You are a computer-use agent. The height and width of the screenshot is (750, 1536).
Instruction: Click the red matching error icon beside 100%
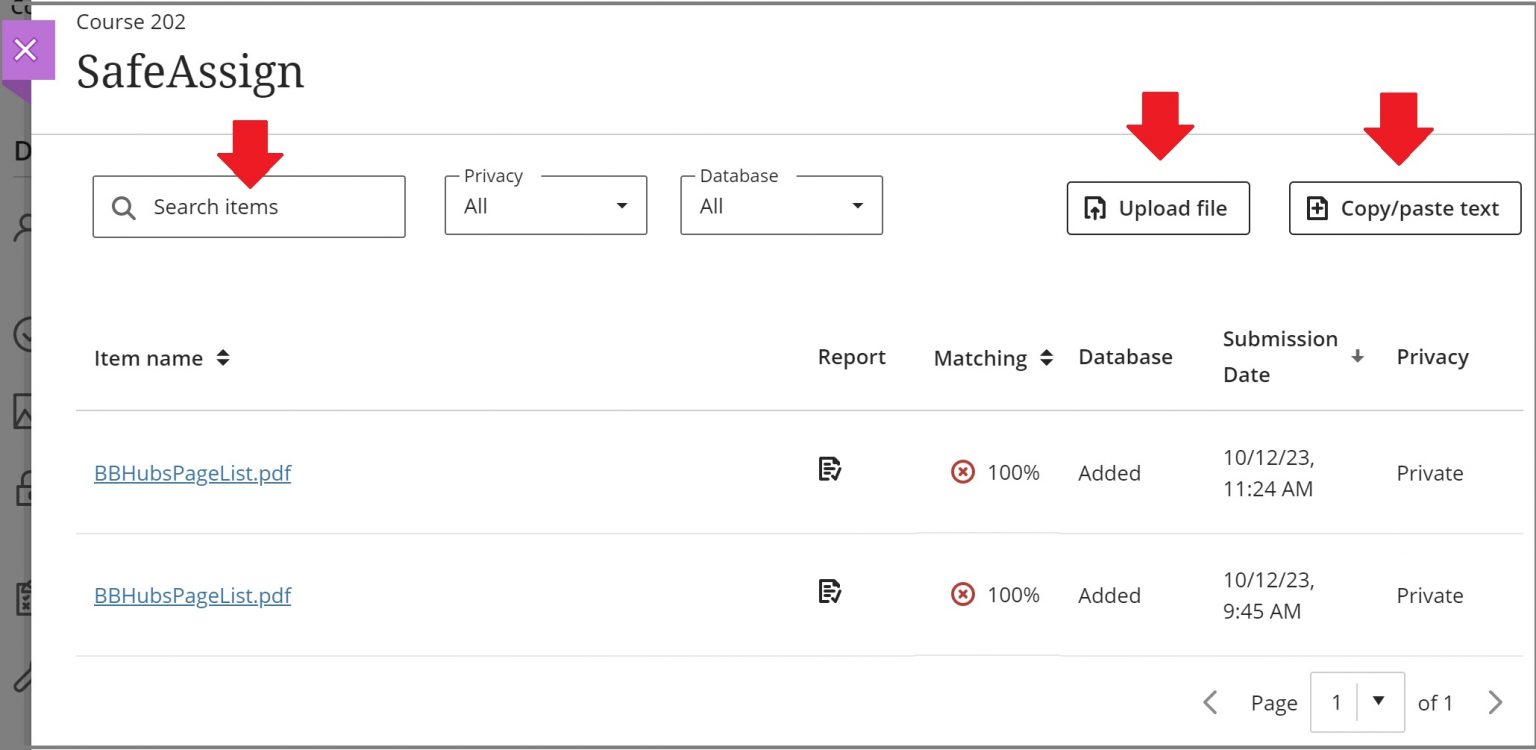pos(962,471)
